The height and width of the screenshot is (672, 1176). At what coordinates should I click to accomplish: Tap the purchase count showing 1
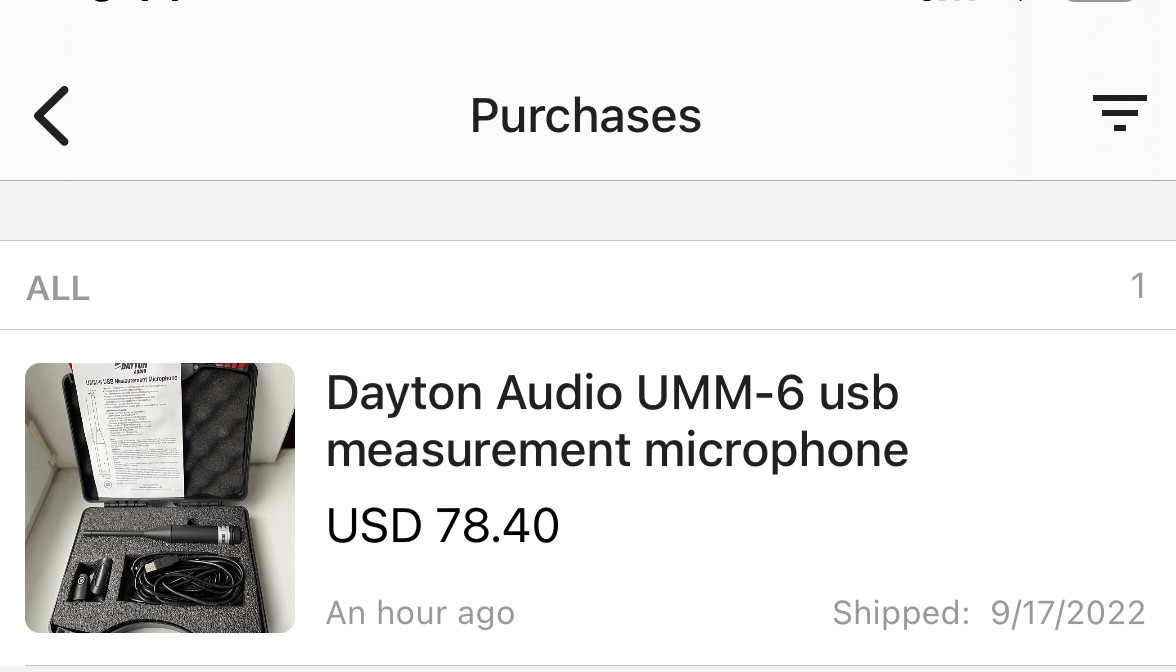click(1138, 285)
